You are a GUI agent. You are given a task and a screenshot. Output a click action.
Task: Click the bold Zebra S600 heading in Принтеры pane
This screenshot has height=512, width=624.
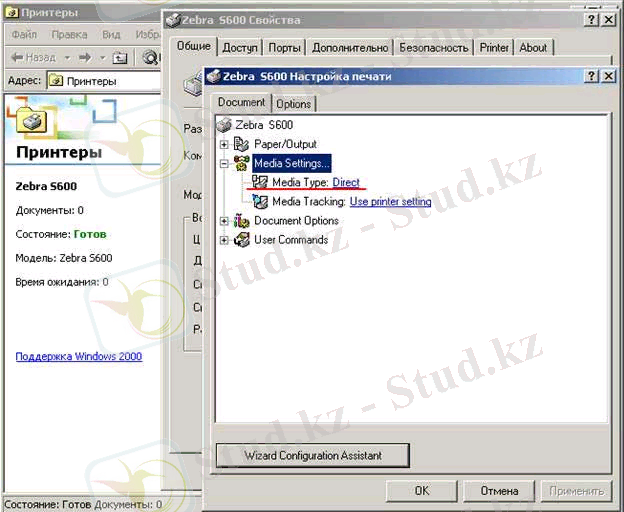pyautogui.click(x=46, y=186)
